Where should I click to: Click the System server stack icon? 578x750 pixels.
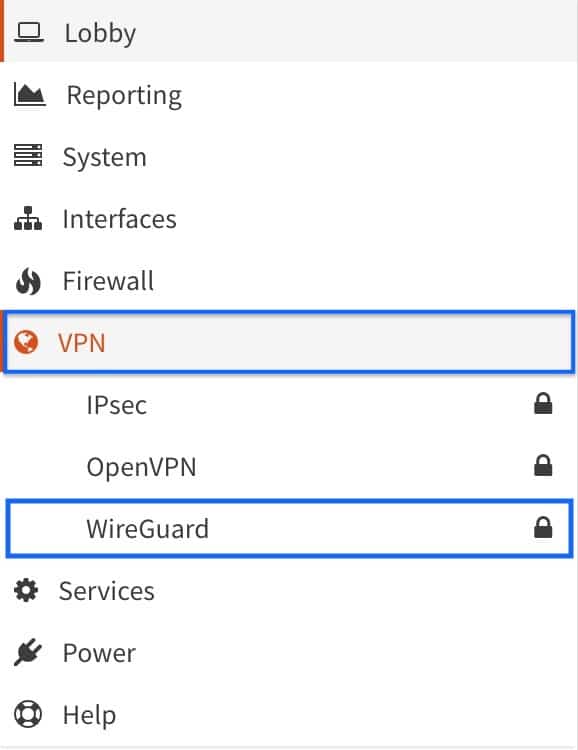[28, 155]
